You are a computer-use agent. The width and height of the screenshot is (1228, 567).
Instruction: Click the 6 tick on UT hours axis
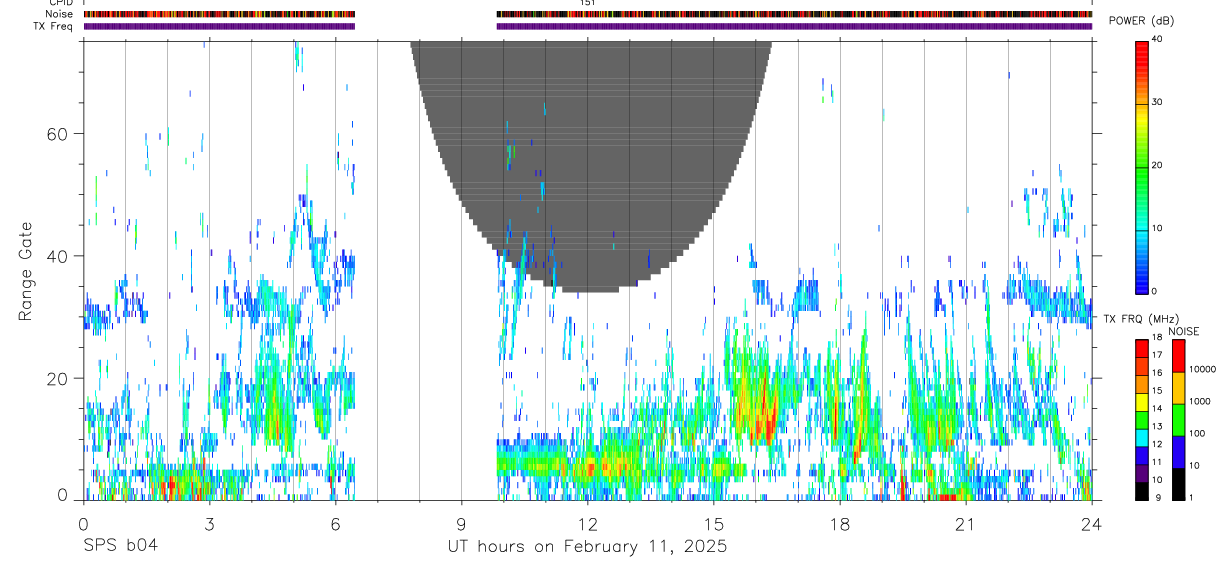pyautogui.click(x=335, y=523)
